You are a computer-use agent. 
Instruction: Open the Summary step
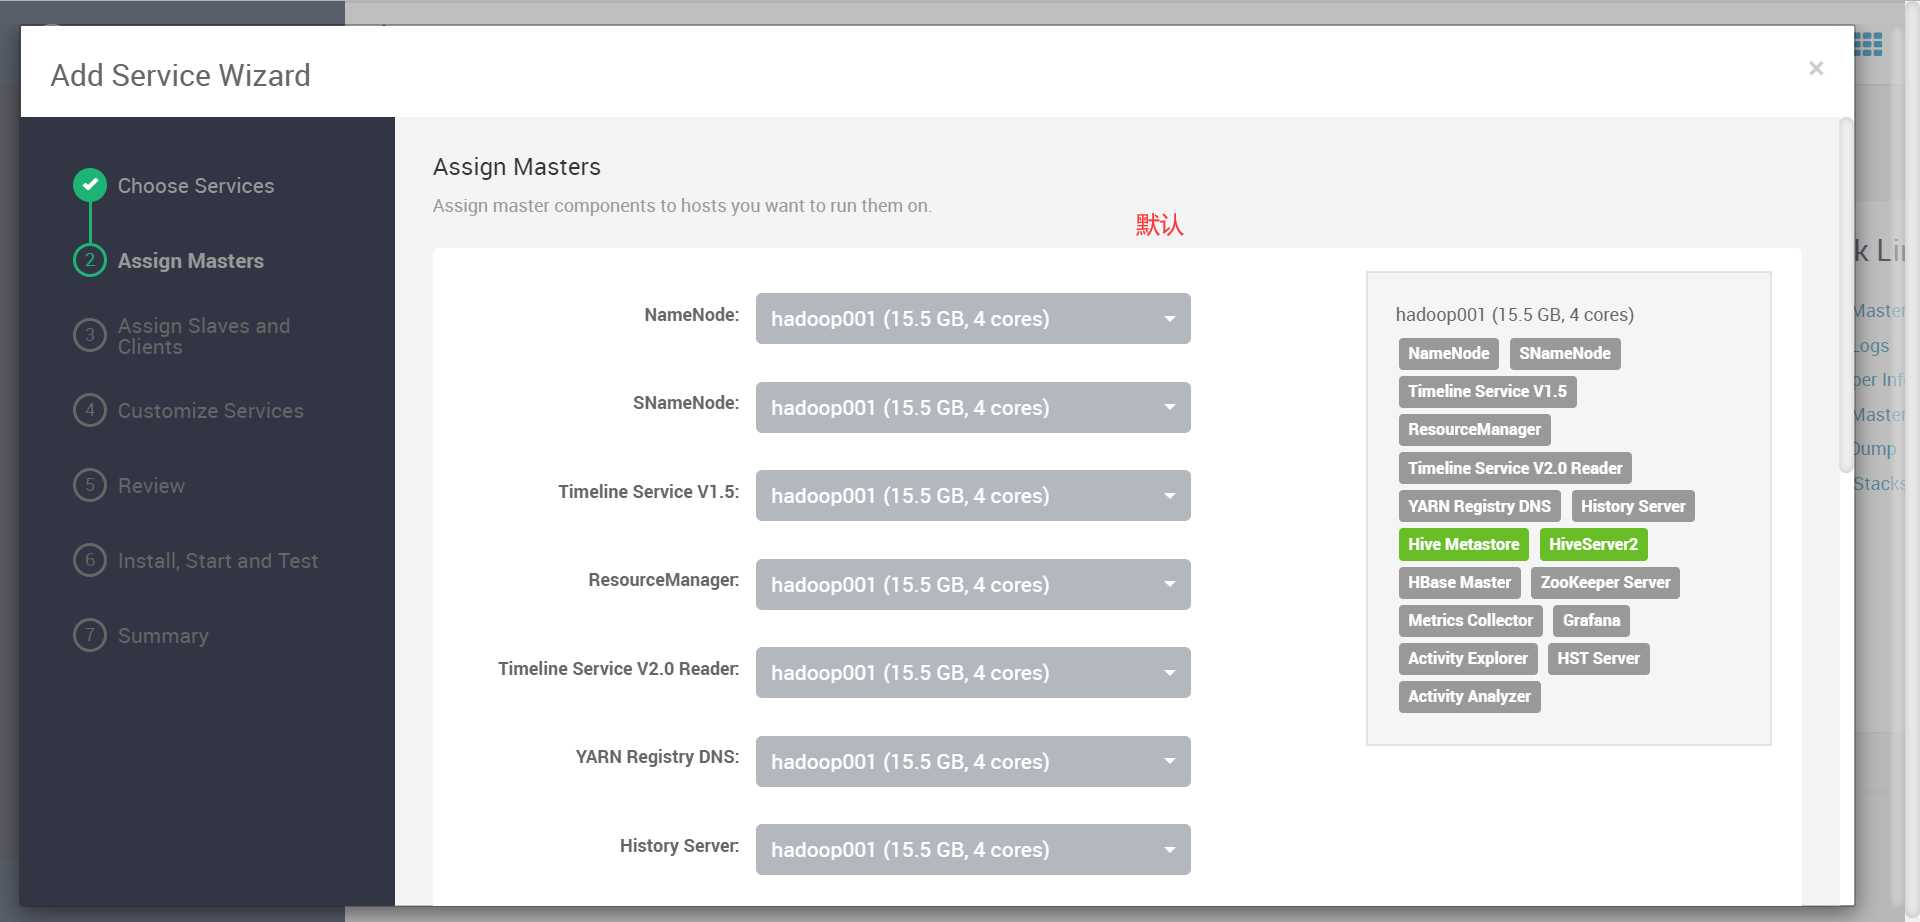click(x=163, y=636)
